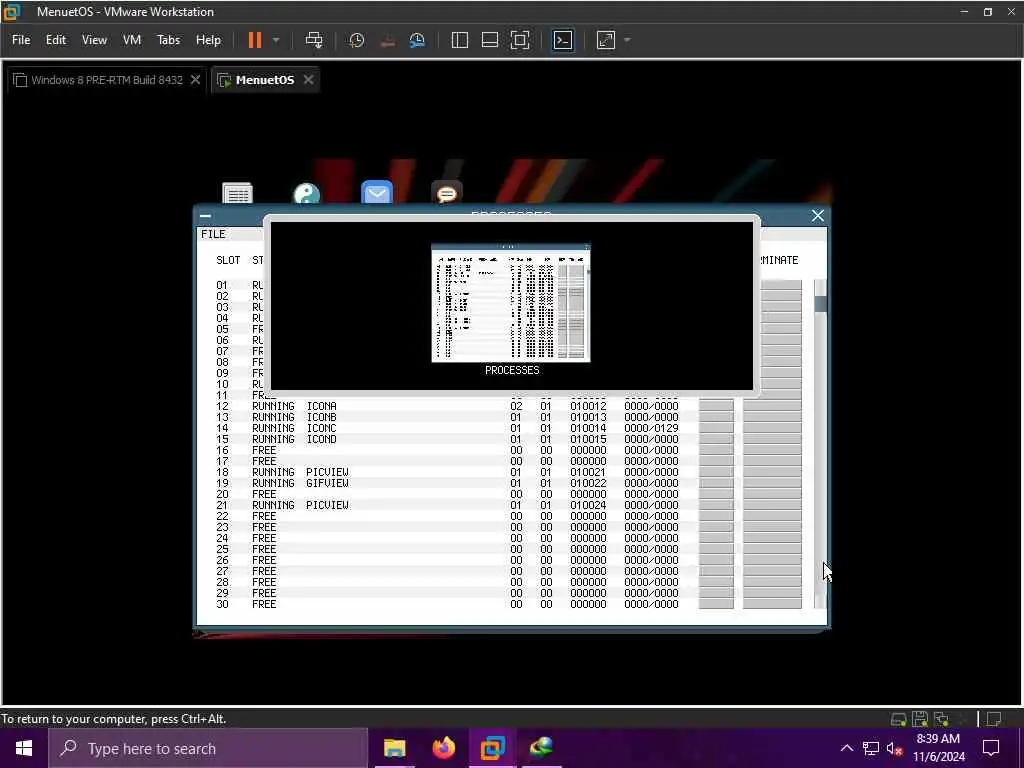
Task: Send Ctrl+Alt+Del to the virtual machine
Action: tap(314, 40)
